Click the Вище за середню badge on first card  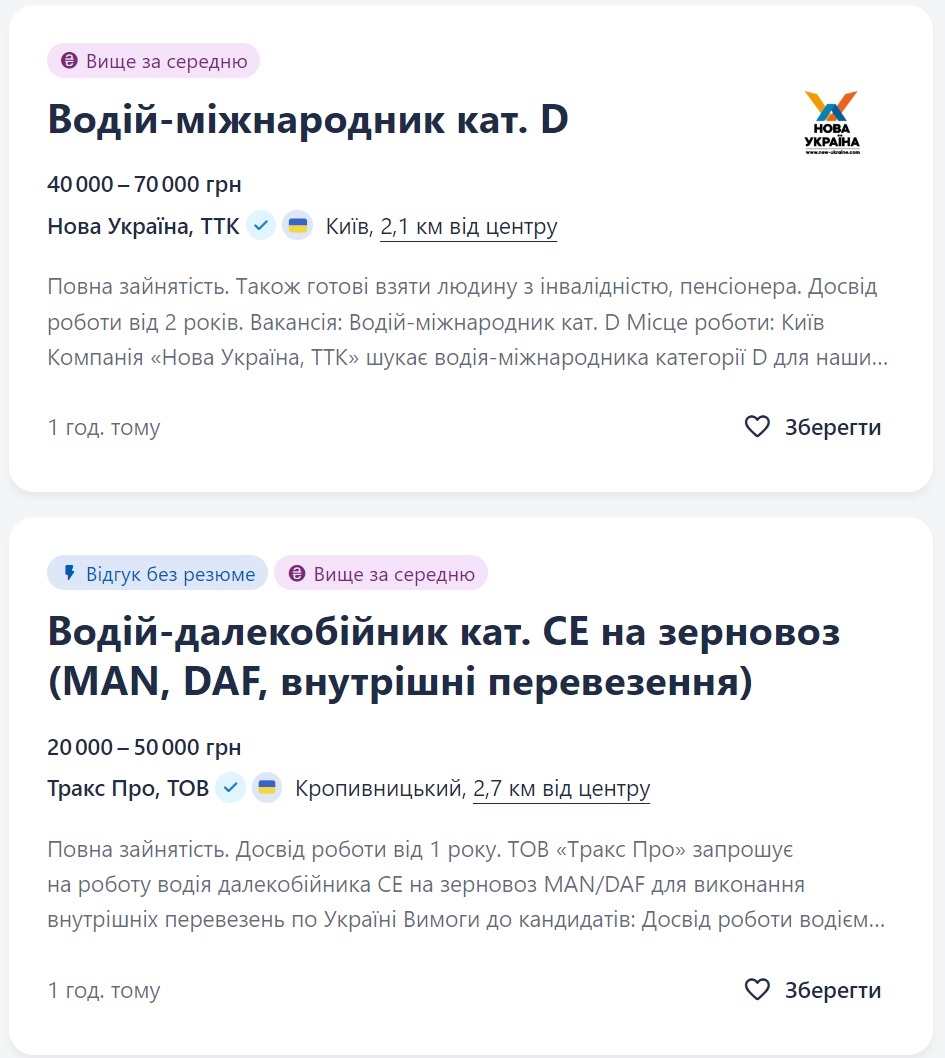pyautogui.click(x=154, y=61)
